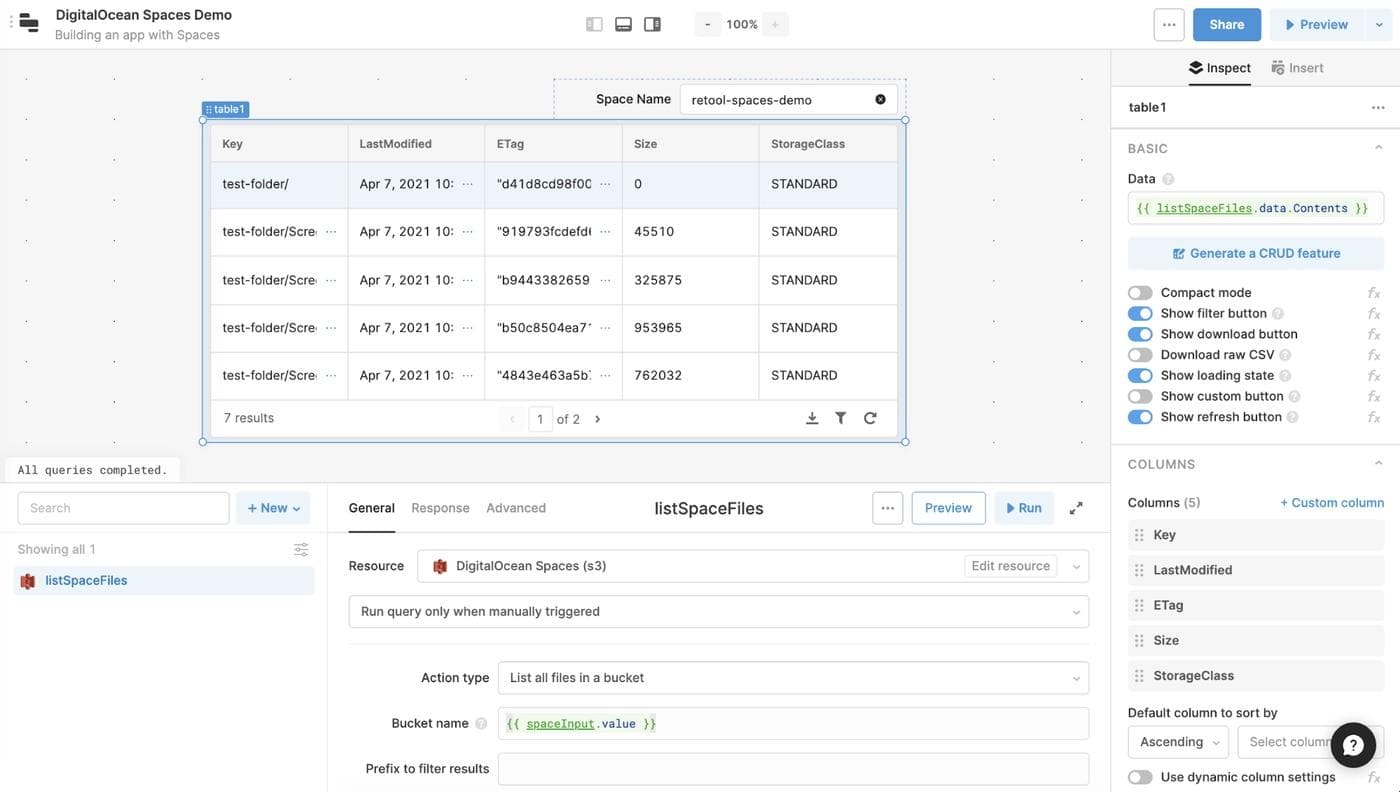Toggle the left panel layout icon

(594, 24)
